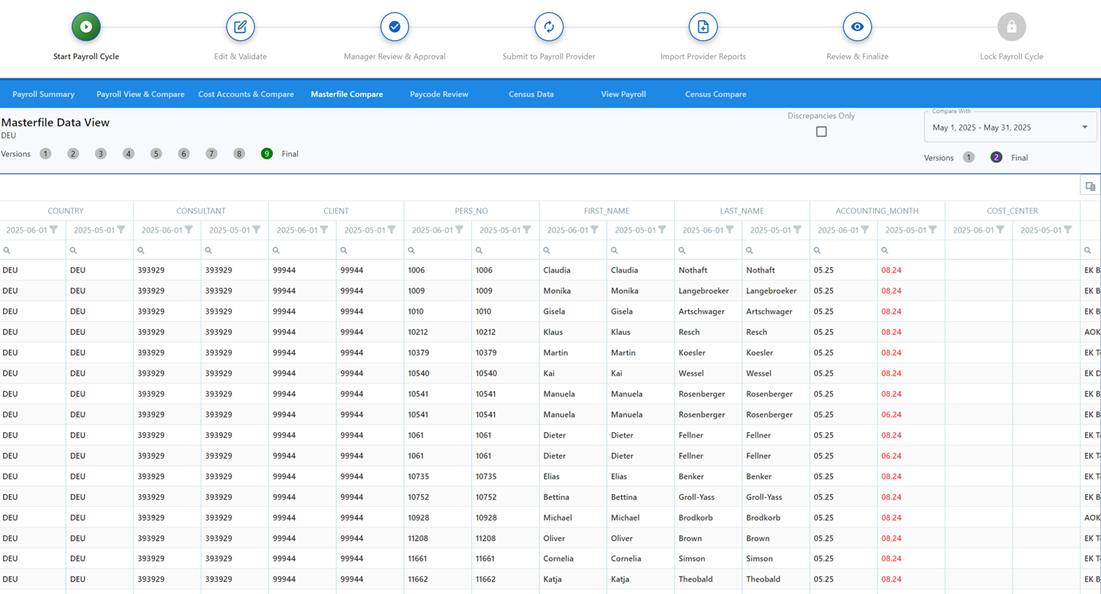Image resolution: width=1101 pixels, height=594 pixels.
Task: Click the Lock Payroll Cycle padlock icon
Action: point(1011,27)
